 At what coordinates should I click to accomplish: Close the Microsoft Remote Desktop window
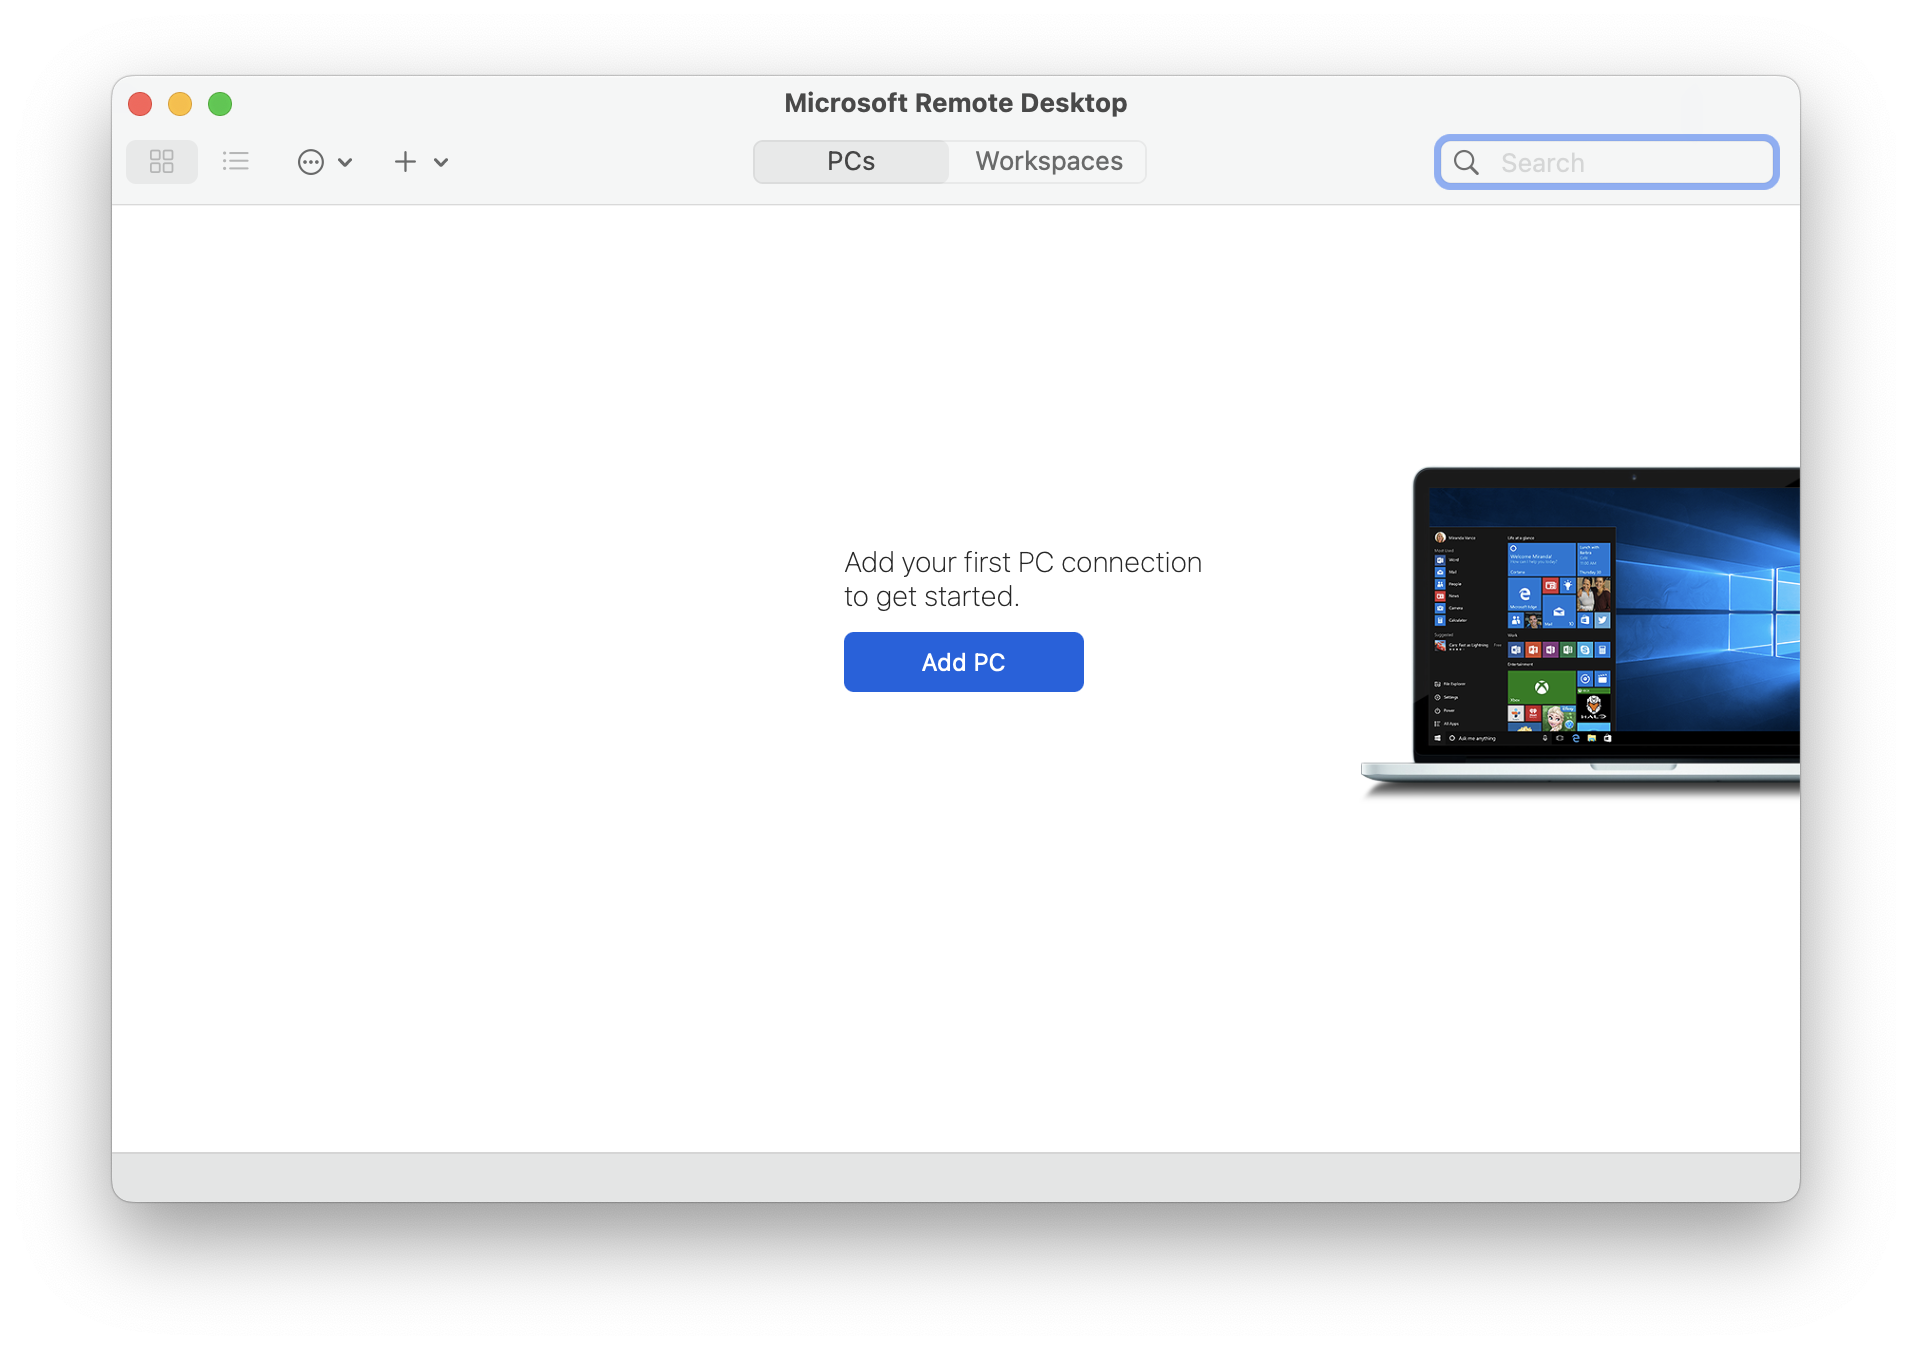140,104
